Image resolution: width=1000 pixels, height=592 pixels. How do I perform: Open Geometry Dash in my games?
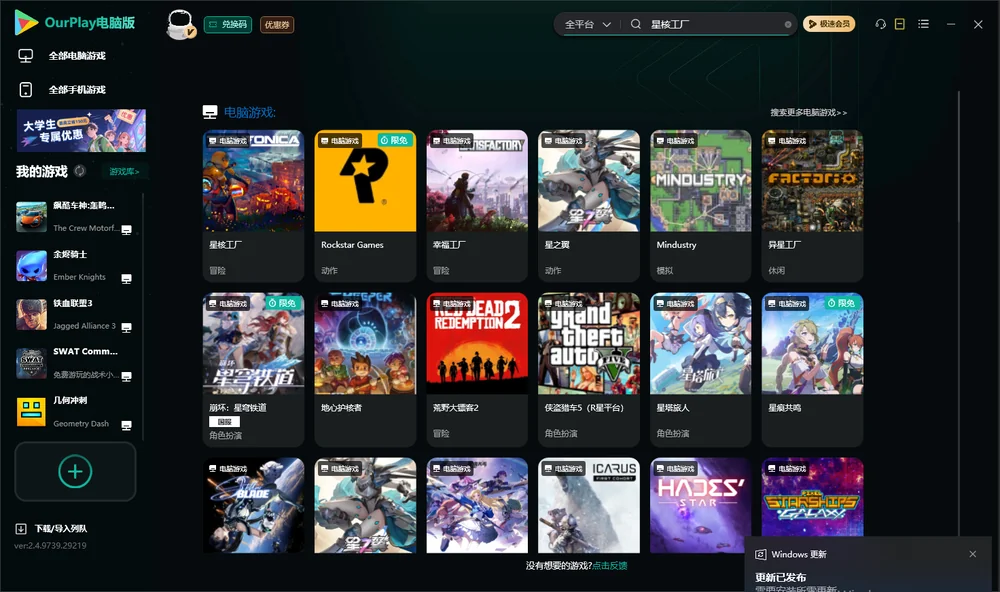point(74,412)
